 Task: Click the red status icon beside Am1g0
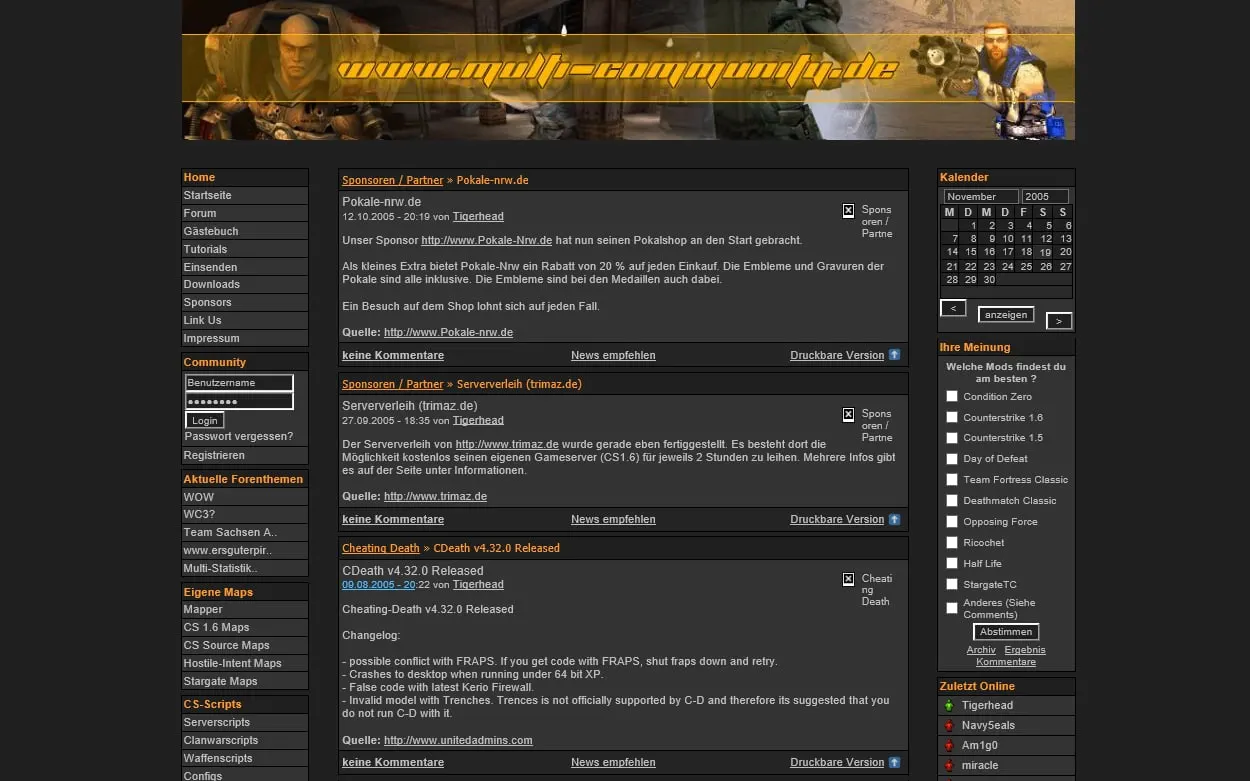click(949, 746)
